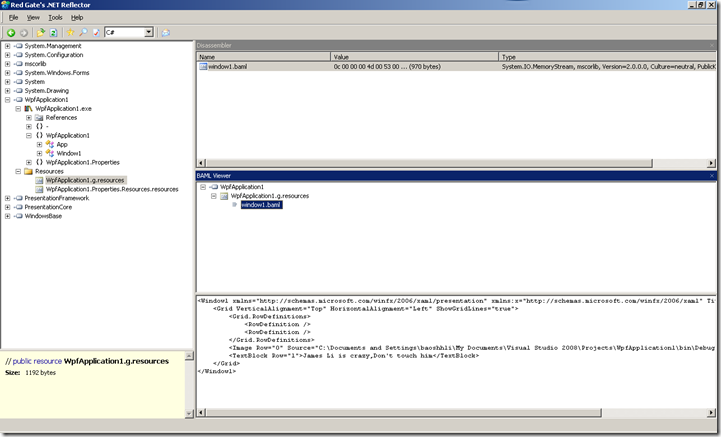Image resolution: width=721 pixels, height=437 pixels.
Task: Open the View menu
Action: (33, 17)
